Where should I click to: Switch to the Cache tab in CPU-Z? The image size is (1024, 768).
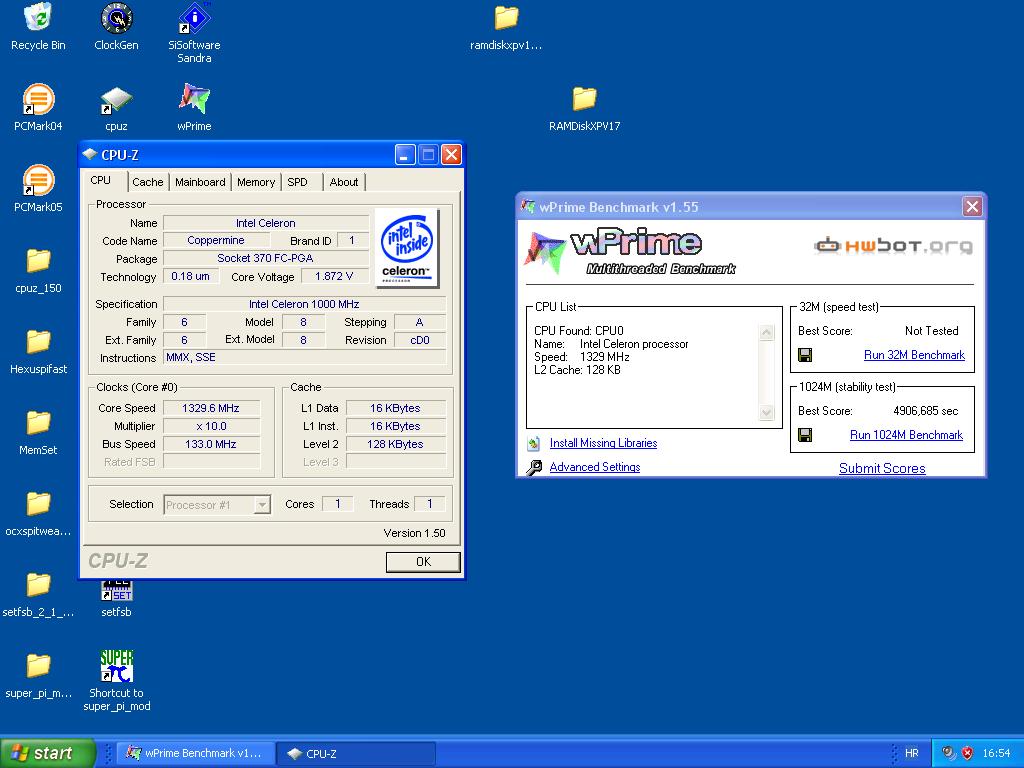click(148, 182)
